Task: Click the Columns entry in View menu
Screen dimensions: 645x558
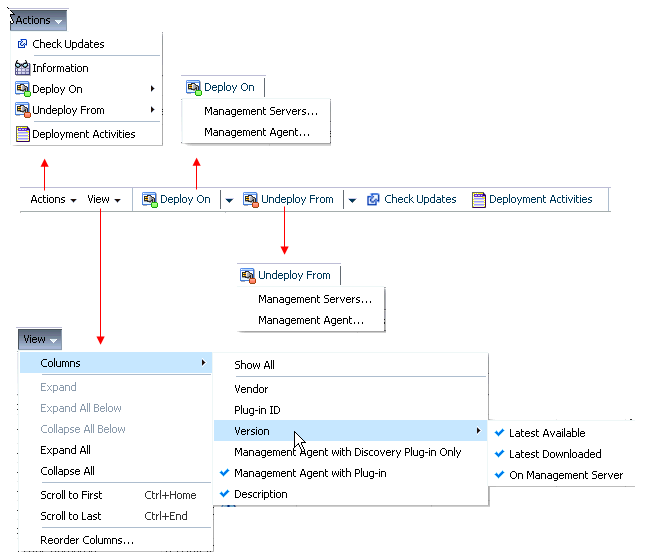Action: [x=116, y=363]
